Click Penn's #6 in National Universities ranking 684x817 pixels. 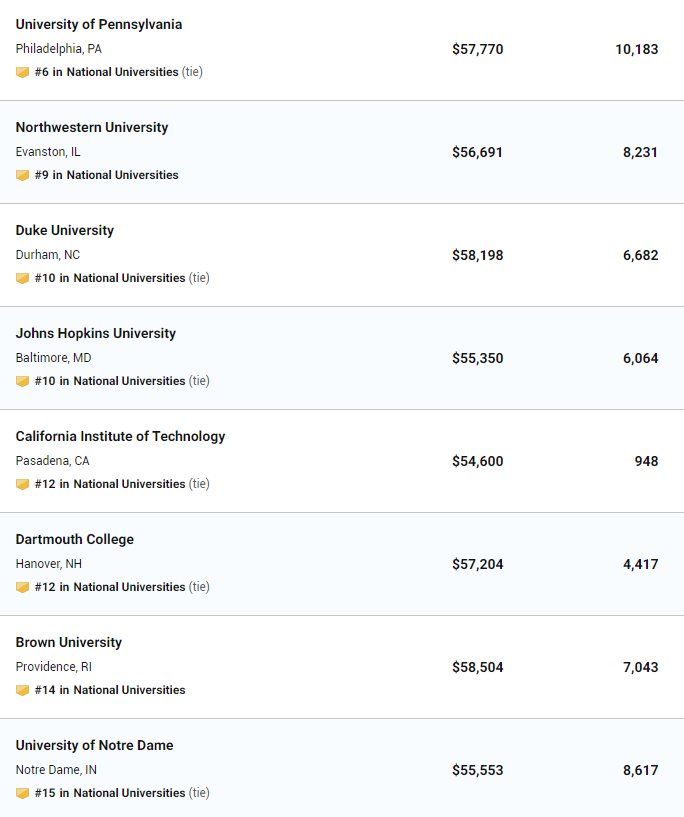point(107,72)
